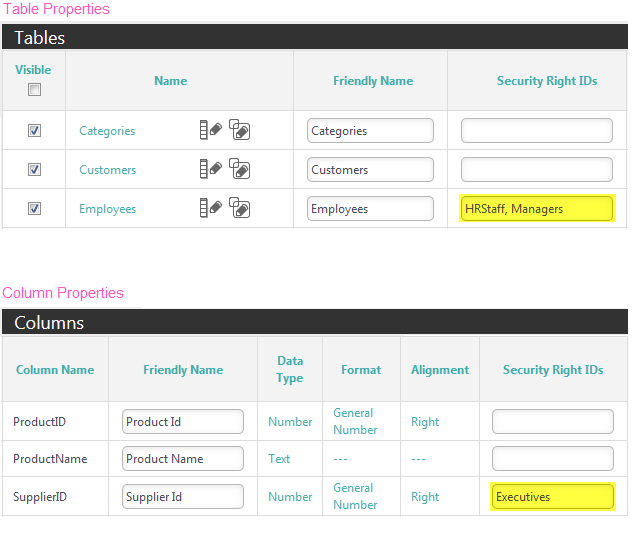The image size is (632, 533).
Task: Sort by Friendly Name header in Tables
Action: 373,81
